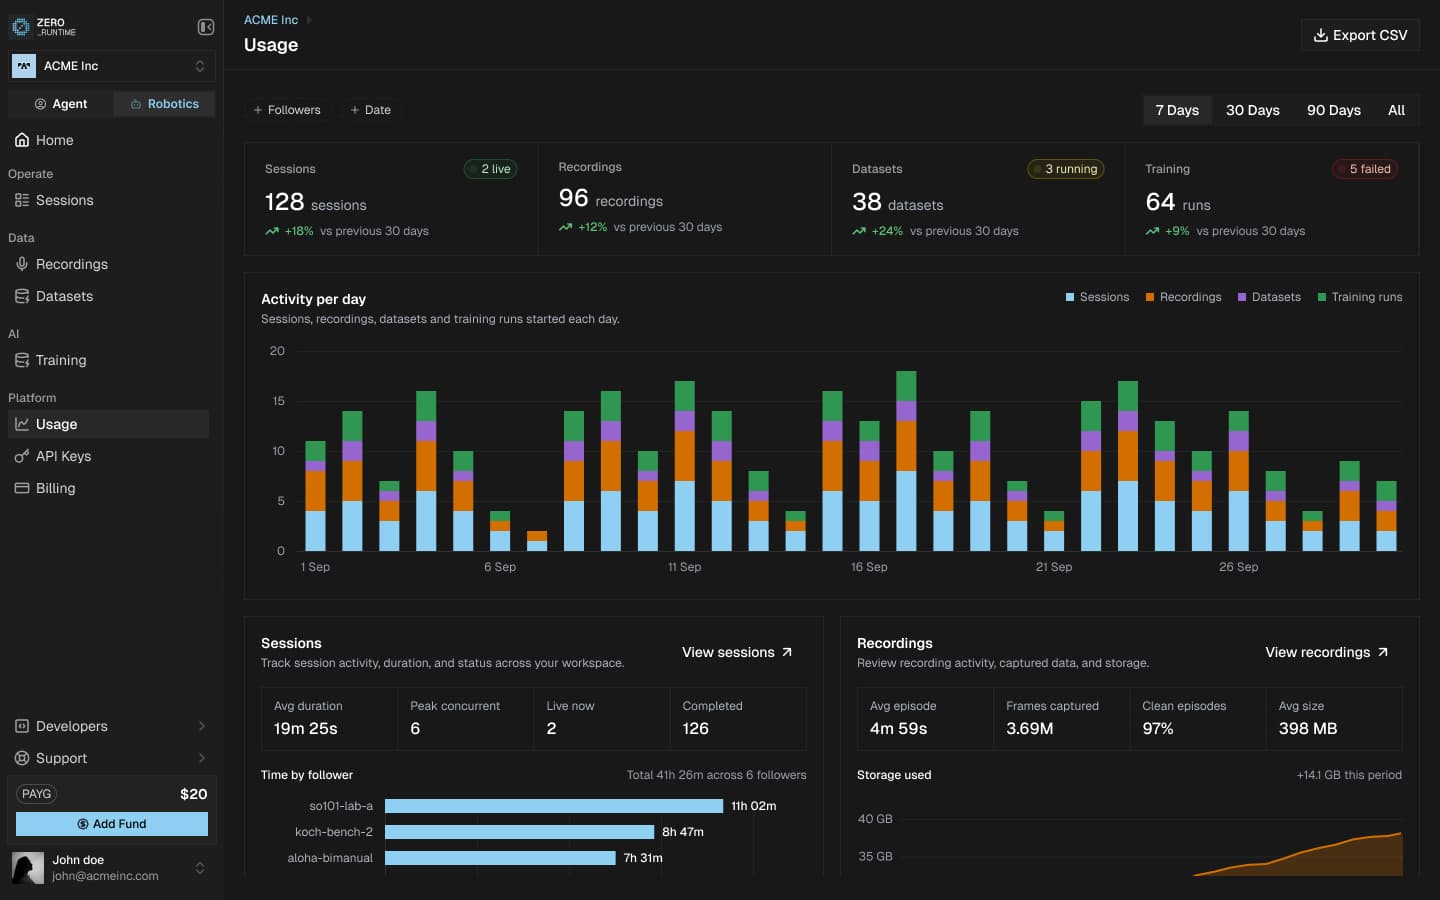The width and height of the screenshot is (1440, 900).
Task: Click the 3 running badge
Action: 1066,169
